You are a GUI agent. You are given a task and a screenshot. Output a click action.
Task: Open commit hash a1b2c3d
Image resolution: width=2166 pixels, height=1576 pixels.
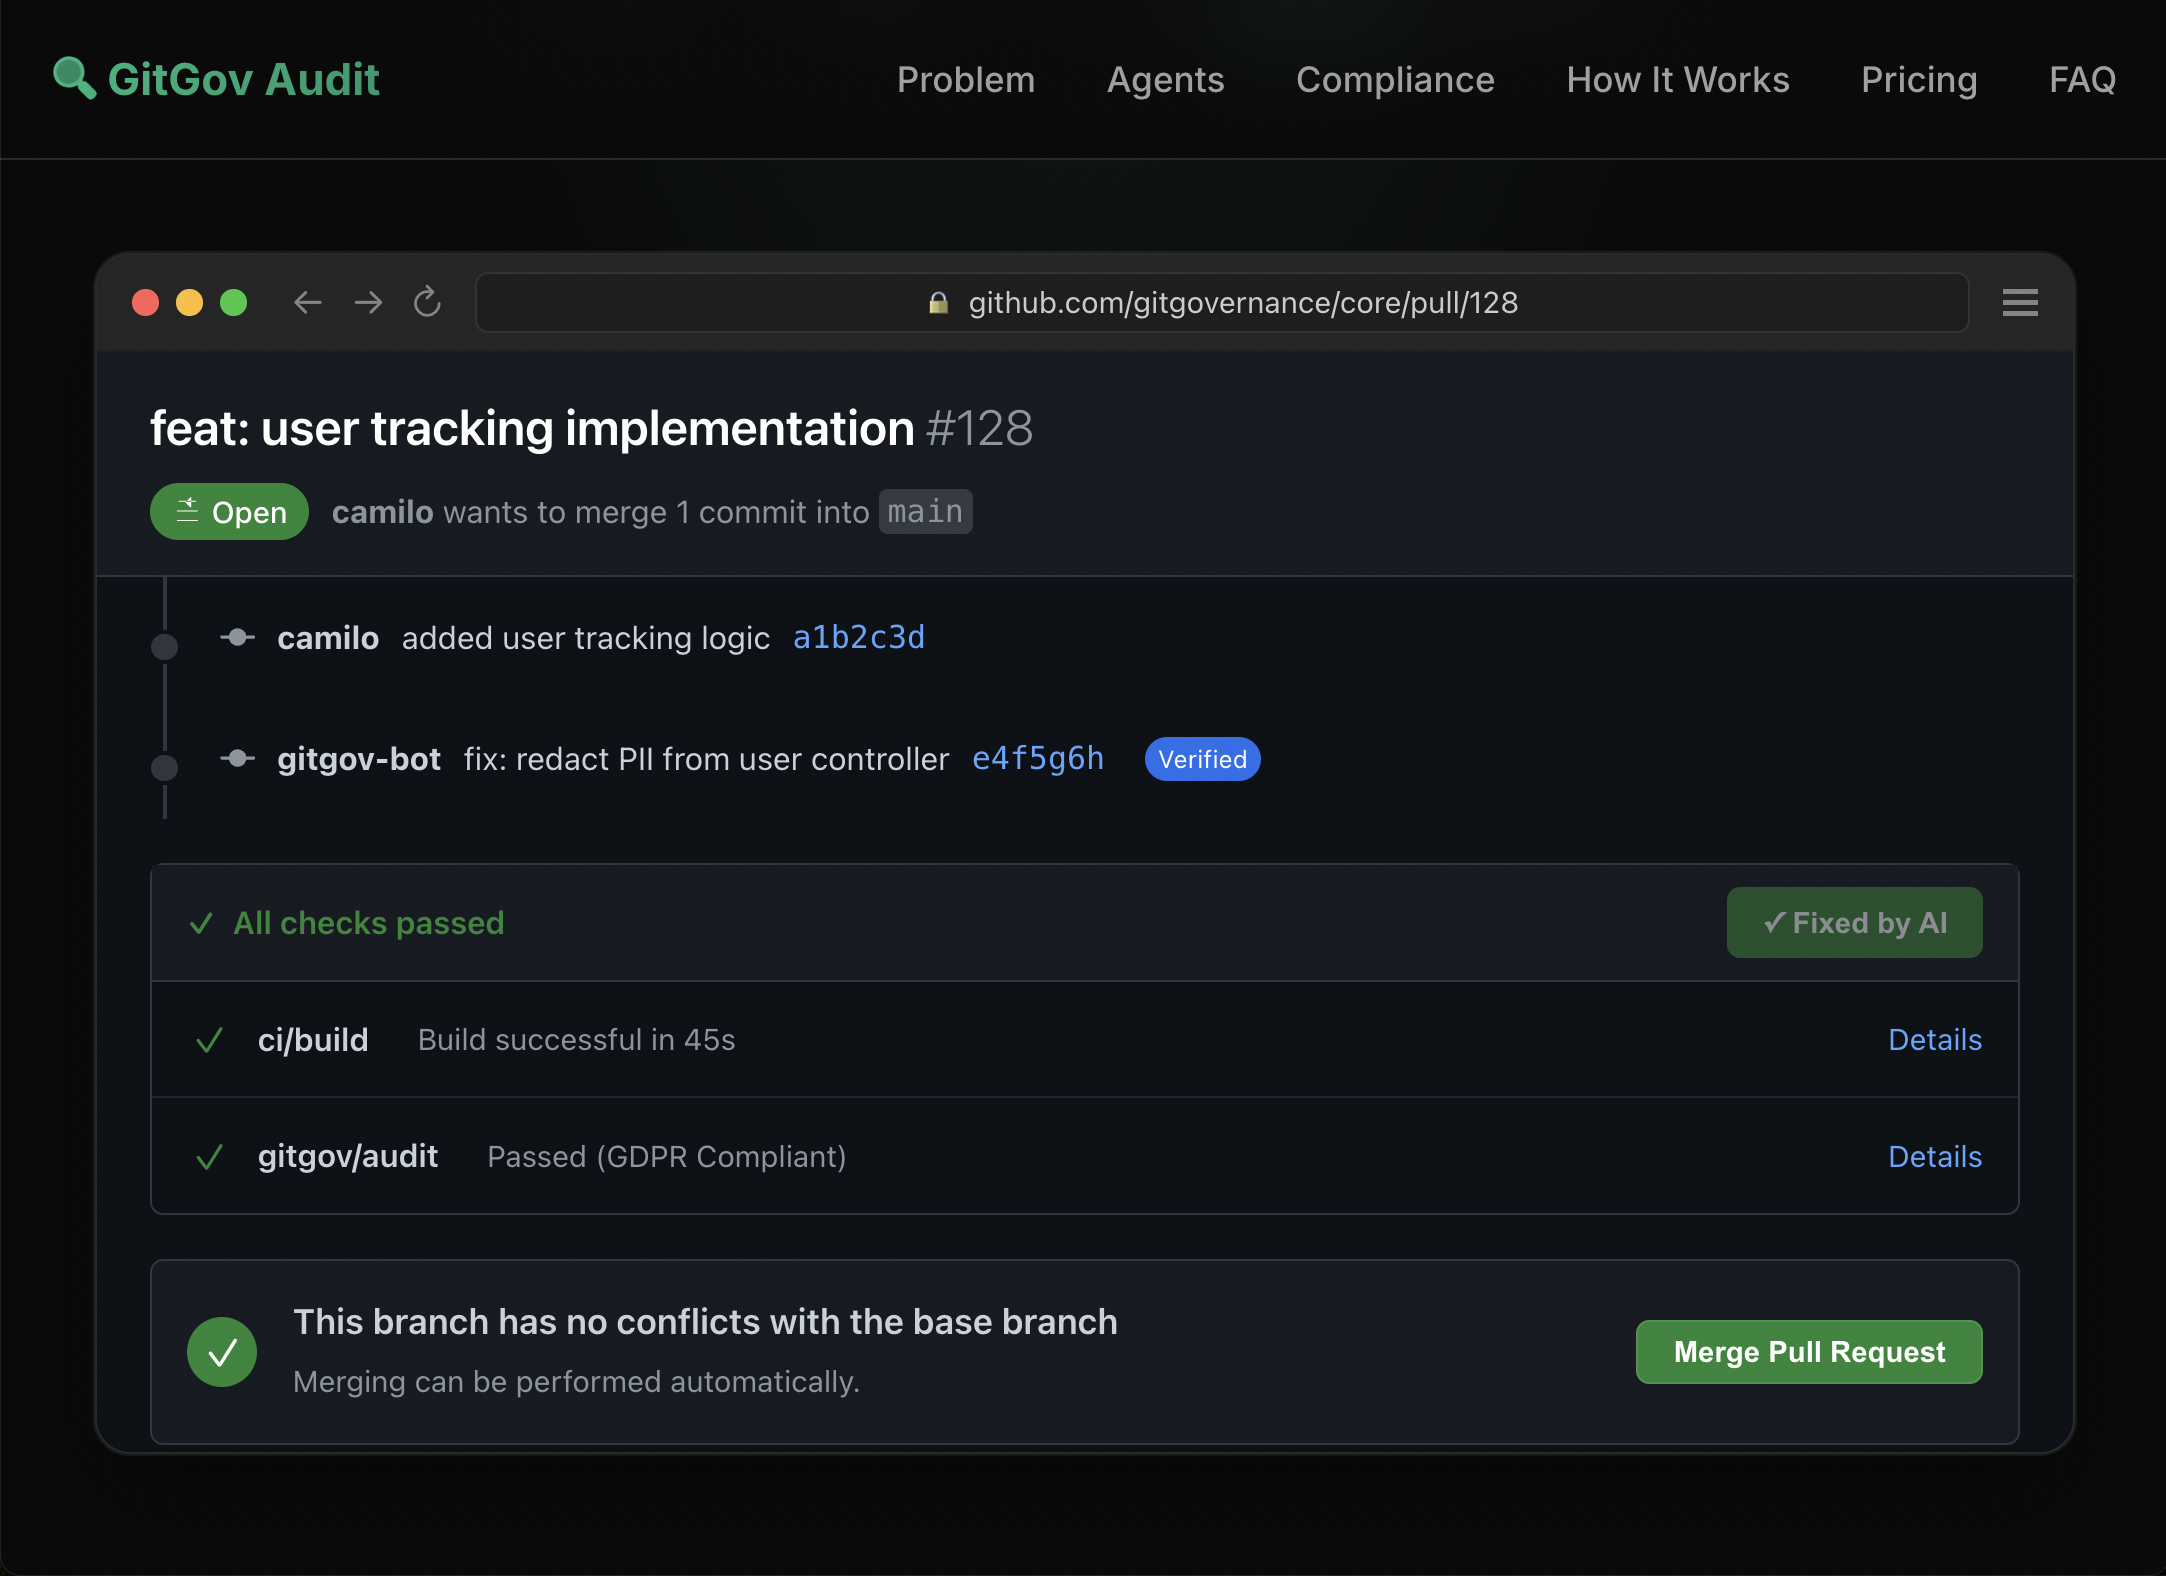[x=858, y=637]
